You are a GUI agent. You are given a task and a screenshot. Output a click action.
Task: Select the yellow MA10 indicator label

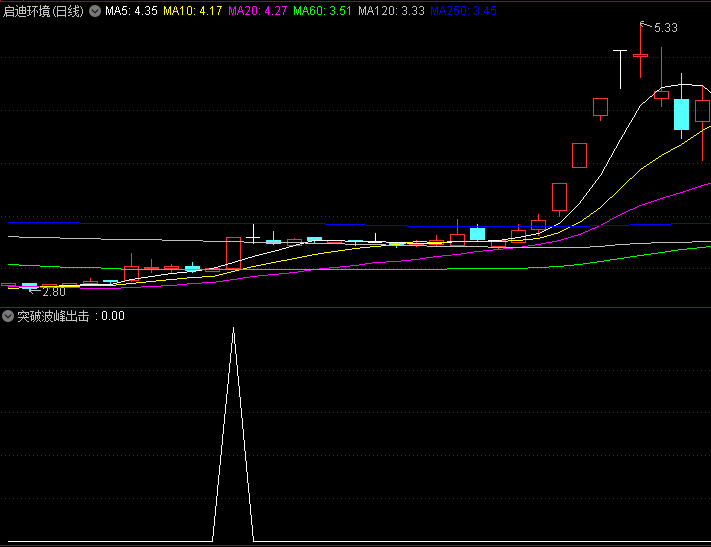coord(192,11)
